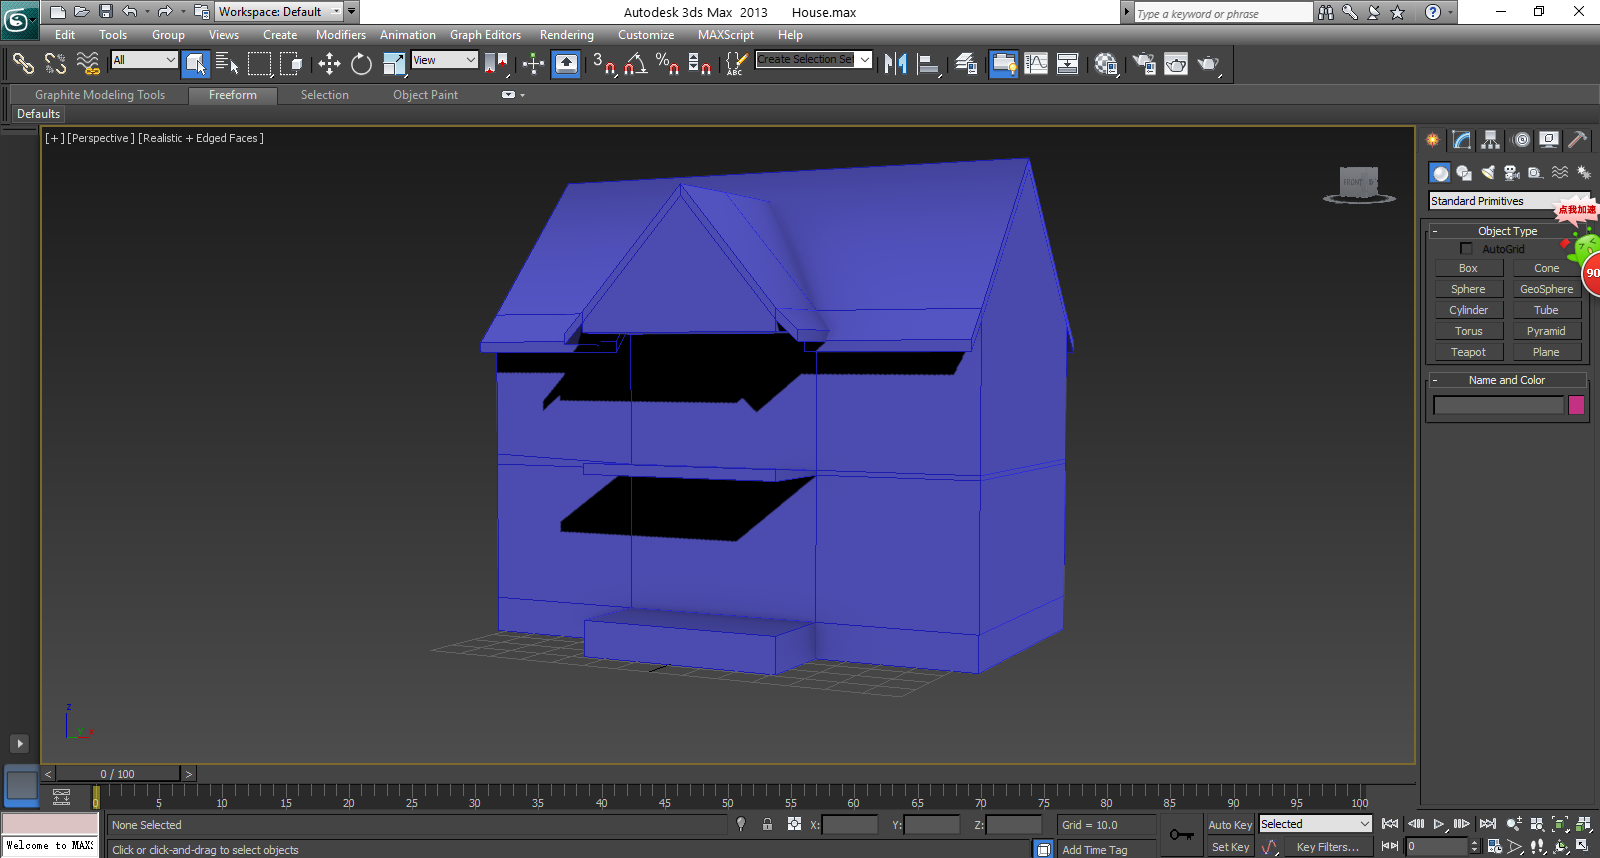Viewport: 1600px width, 858px height.
Task: Click the Pyramid primitive button
Action: [1546, 331]
